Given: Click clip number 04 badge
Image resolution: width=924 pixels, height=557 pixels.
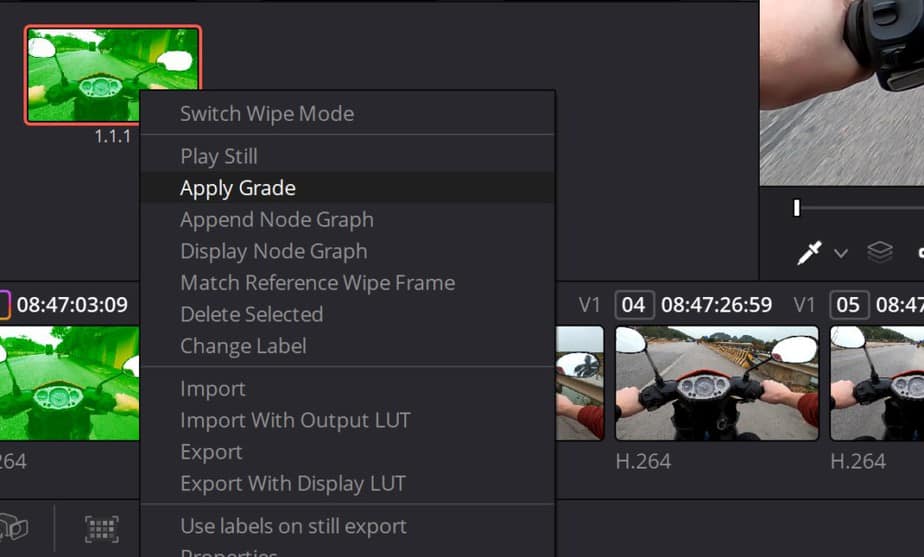Looking at the screenshot, I should (634, 305).
